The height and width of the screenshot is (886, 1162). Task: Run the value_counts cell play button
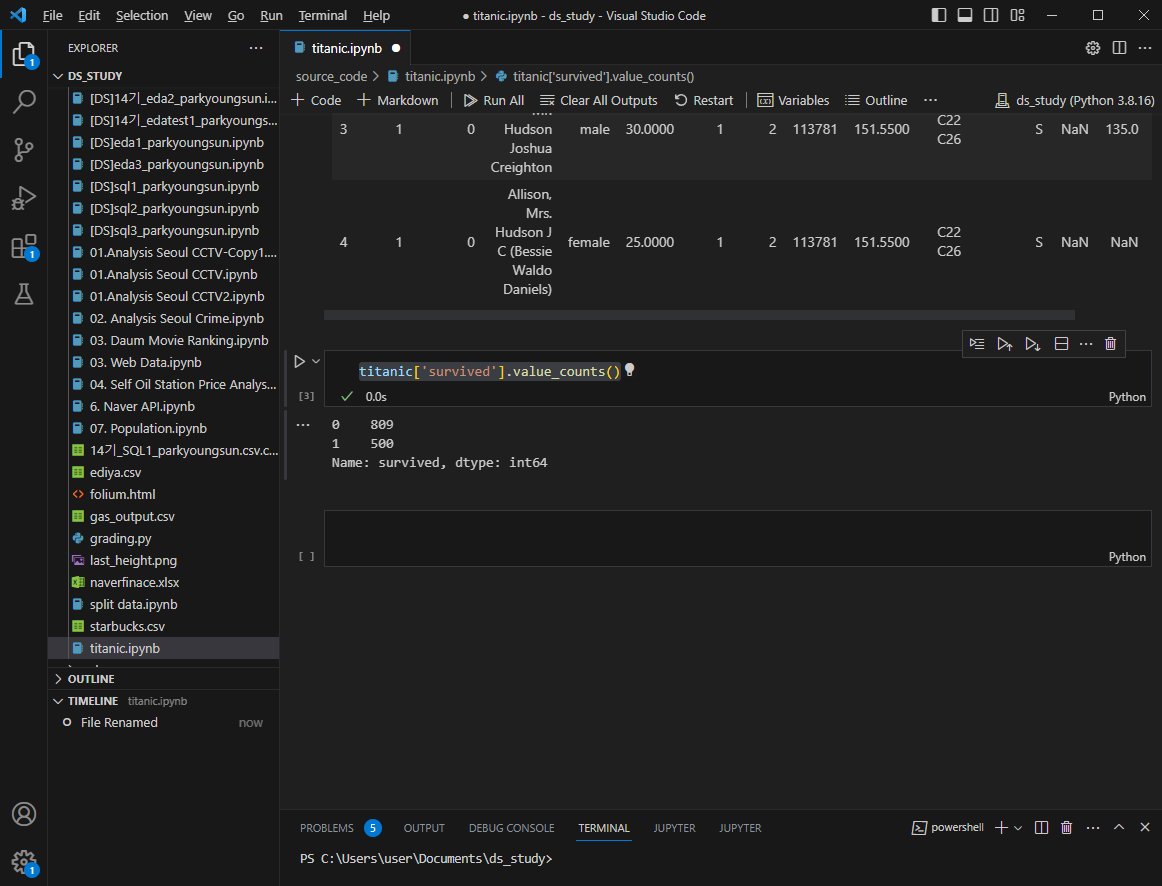pyautogui.click(x=299, y=362)
